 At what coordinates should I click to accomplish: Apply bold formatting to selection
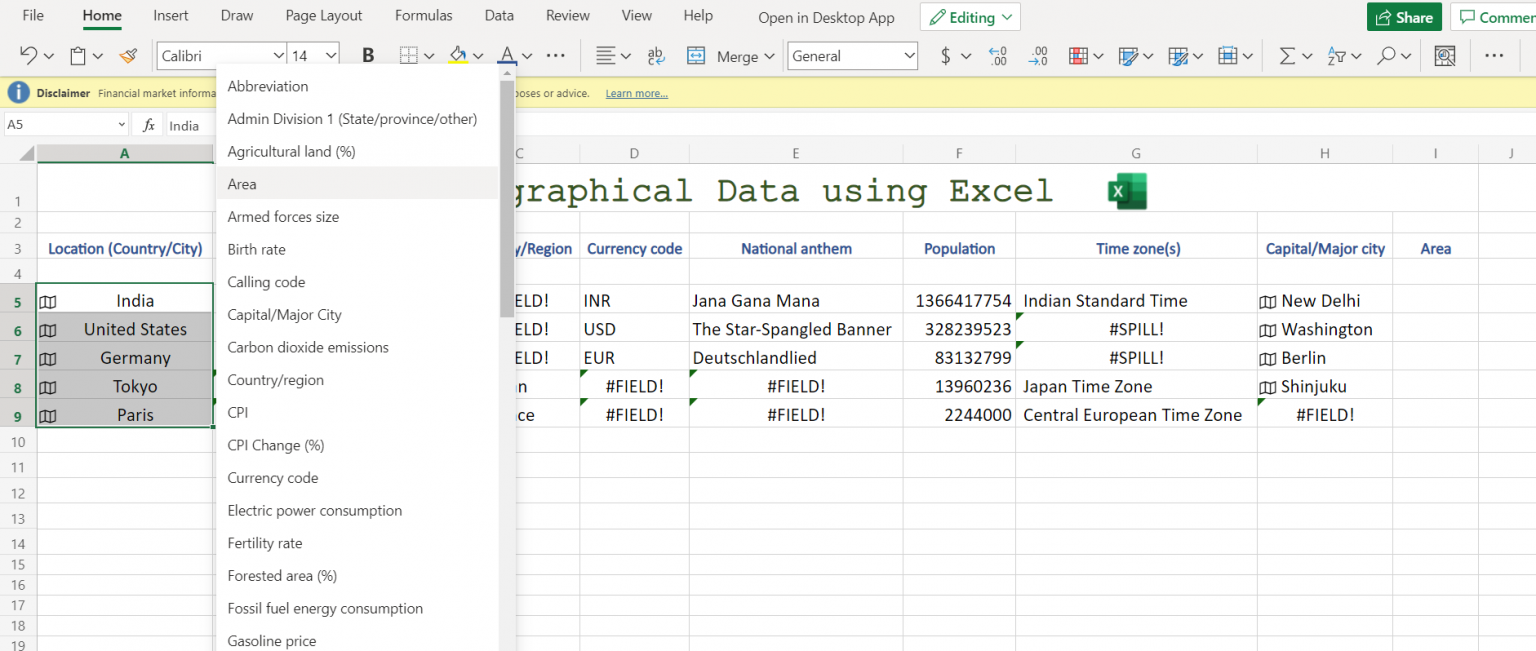pyautogui.click(x=368, y=56)
